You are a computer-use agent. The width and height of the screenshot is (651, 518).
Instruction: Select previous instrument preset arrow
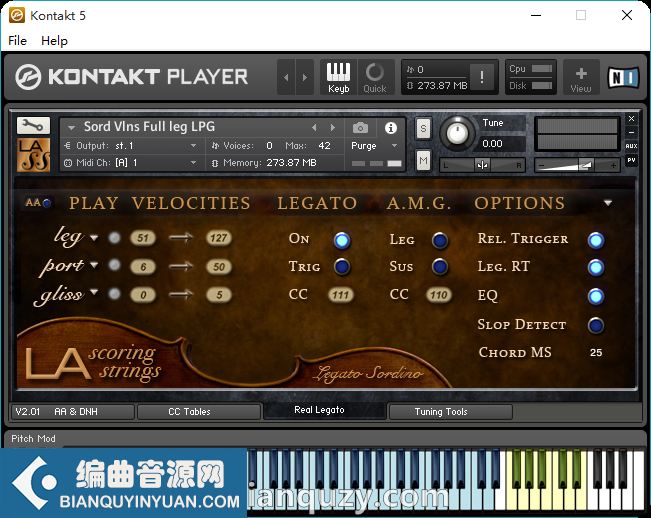click(x=314, y=127)
